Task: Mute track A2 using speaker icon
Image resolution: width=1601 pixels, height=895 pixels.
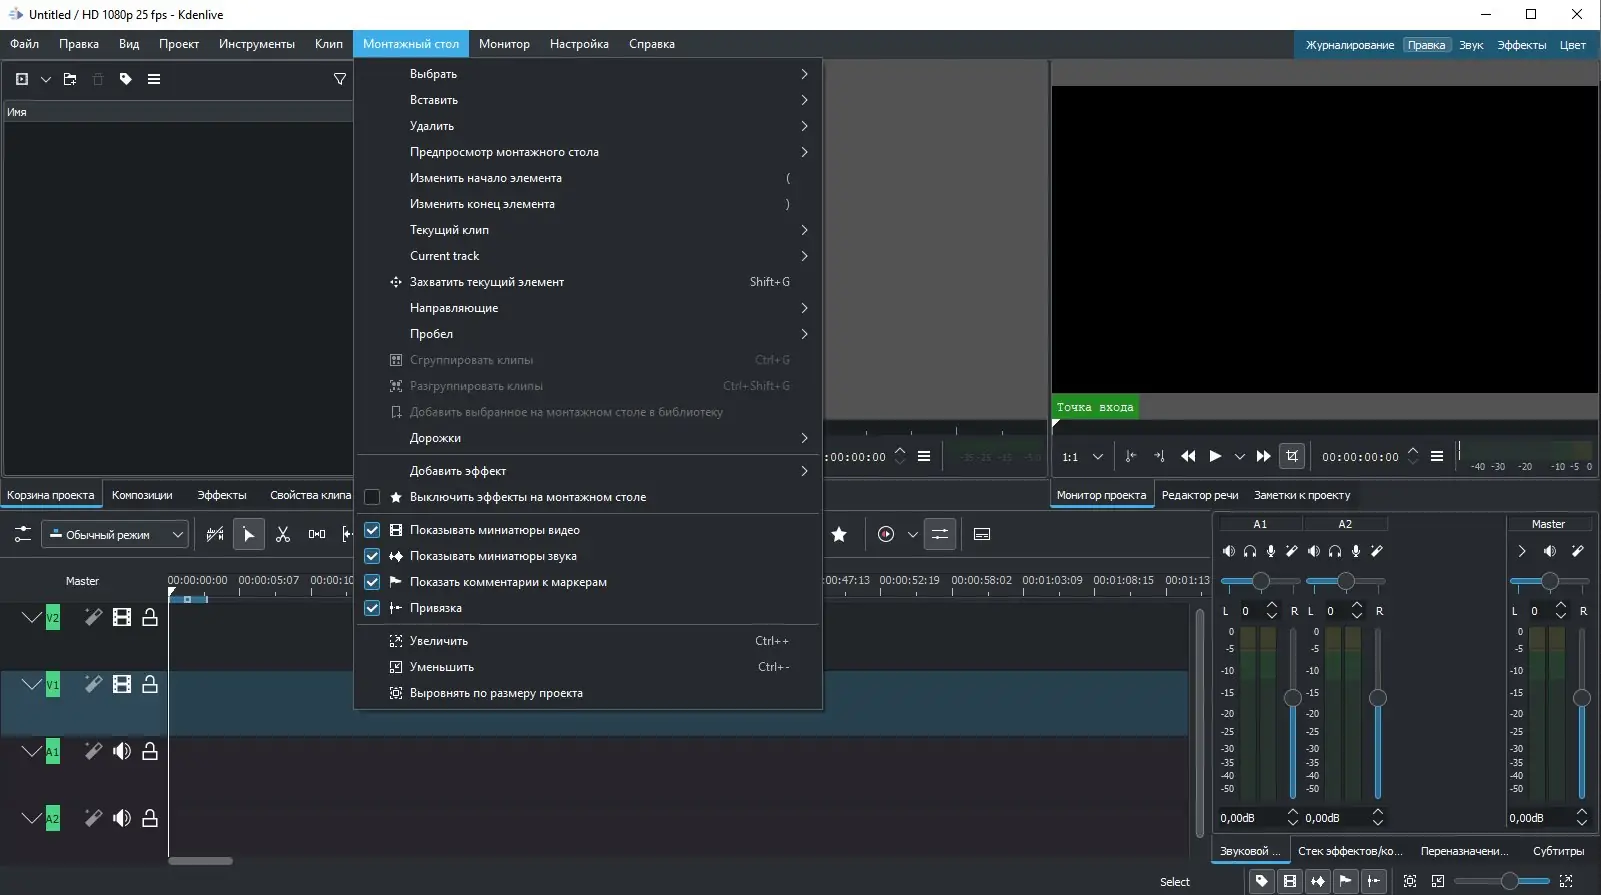Action: point(122,818)
